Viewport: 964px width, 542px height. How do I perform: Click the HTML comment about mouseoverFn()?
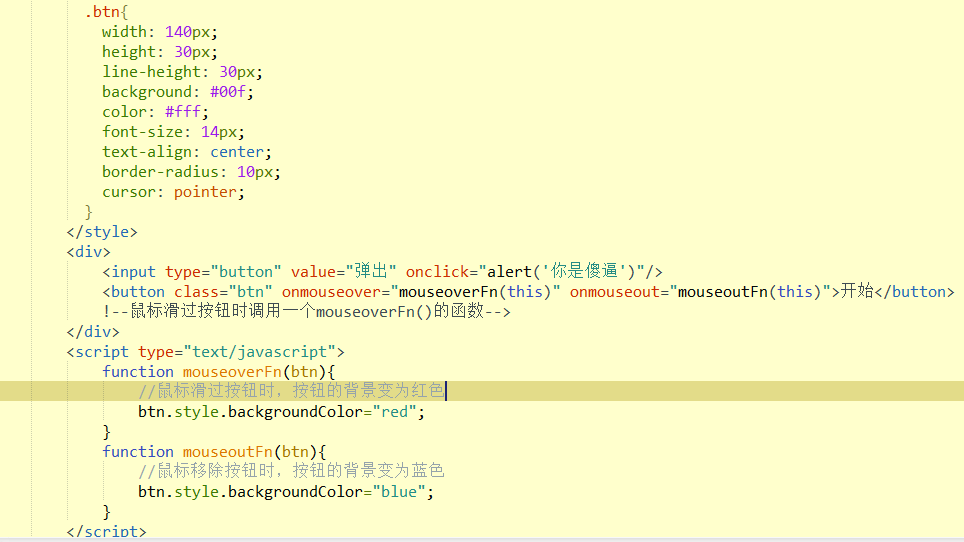[306, 311]
